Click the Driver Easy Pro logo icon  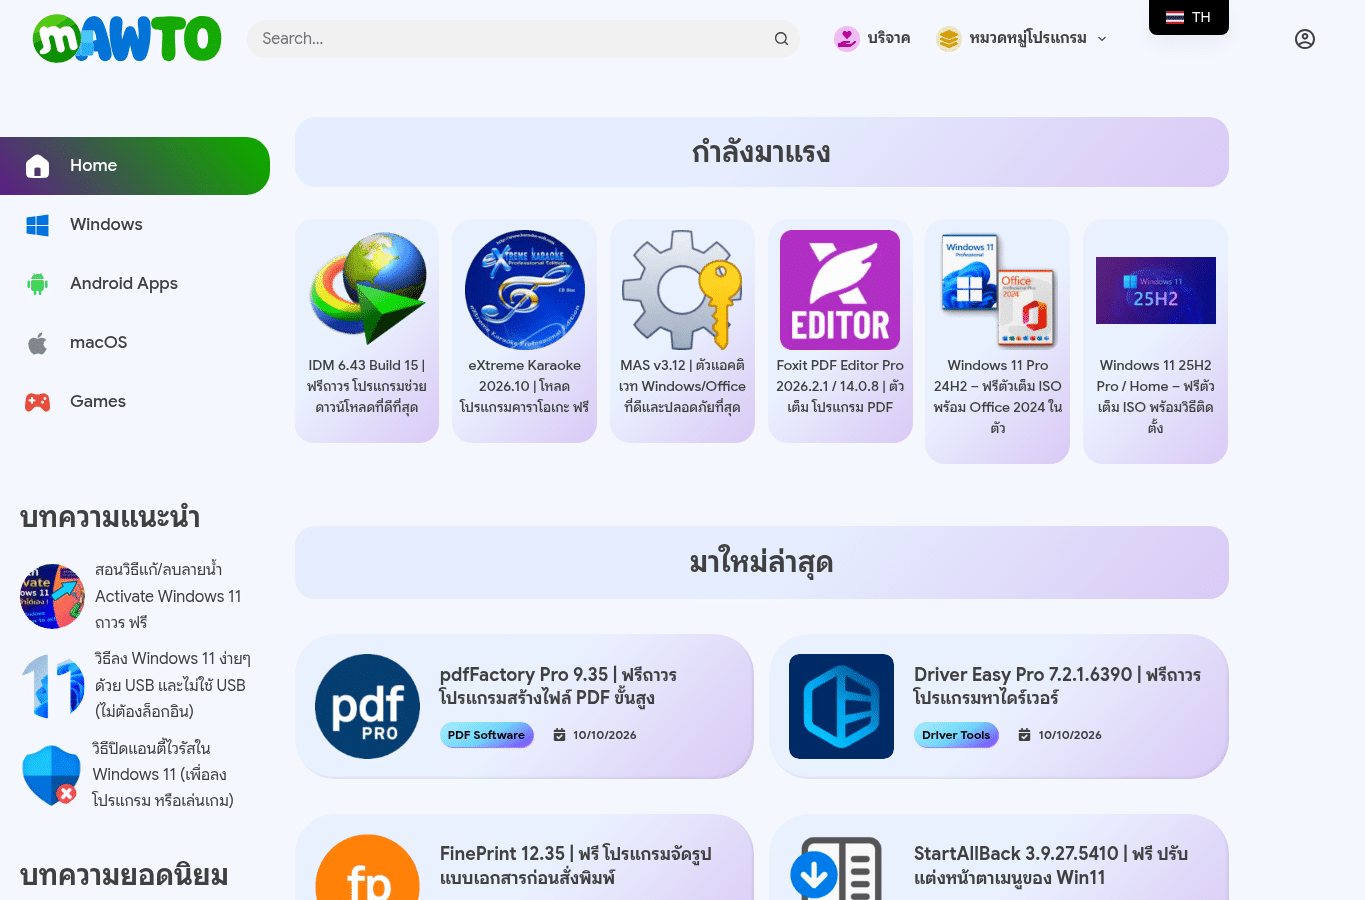[841, 706]
